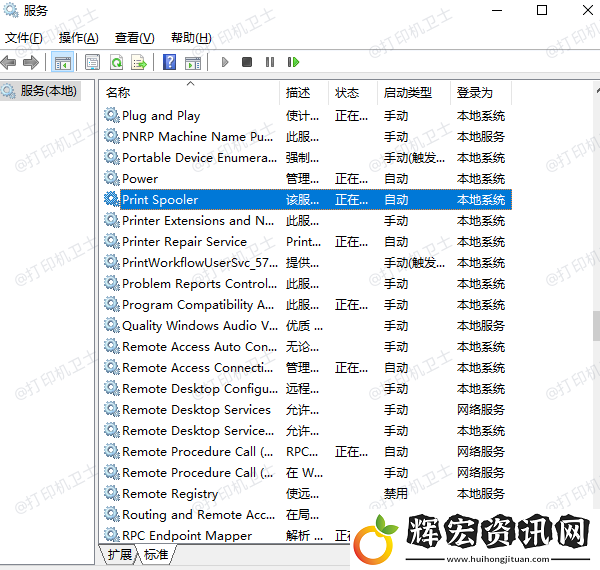
Task: Switch to the 标准 tab
Action: pos(156,554)
